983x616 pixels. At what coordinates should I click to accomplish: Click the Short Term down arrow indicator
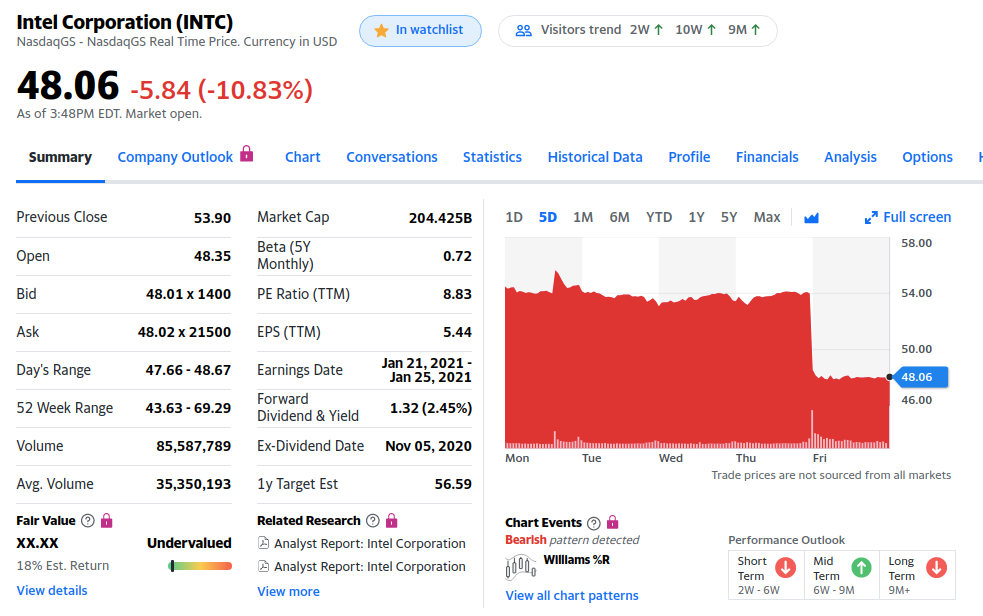point(785,567)
